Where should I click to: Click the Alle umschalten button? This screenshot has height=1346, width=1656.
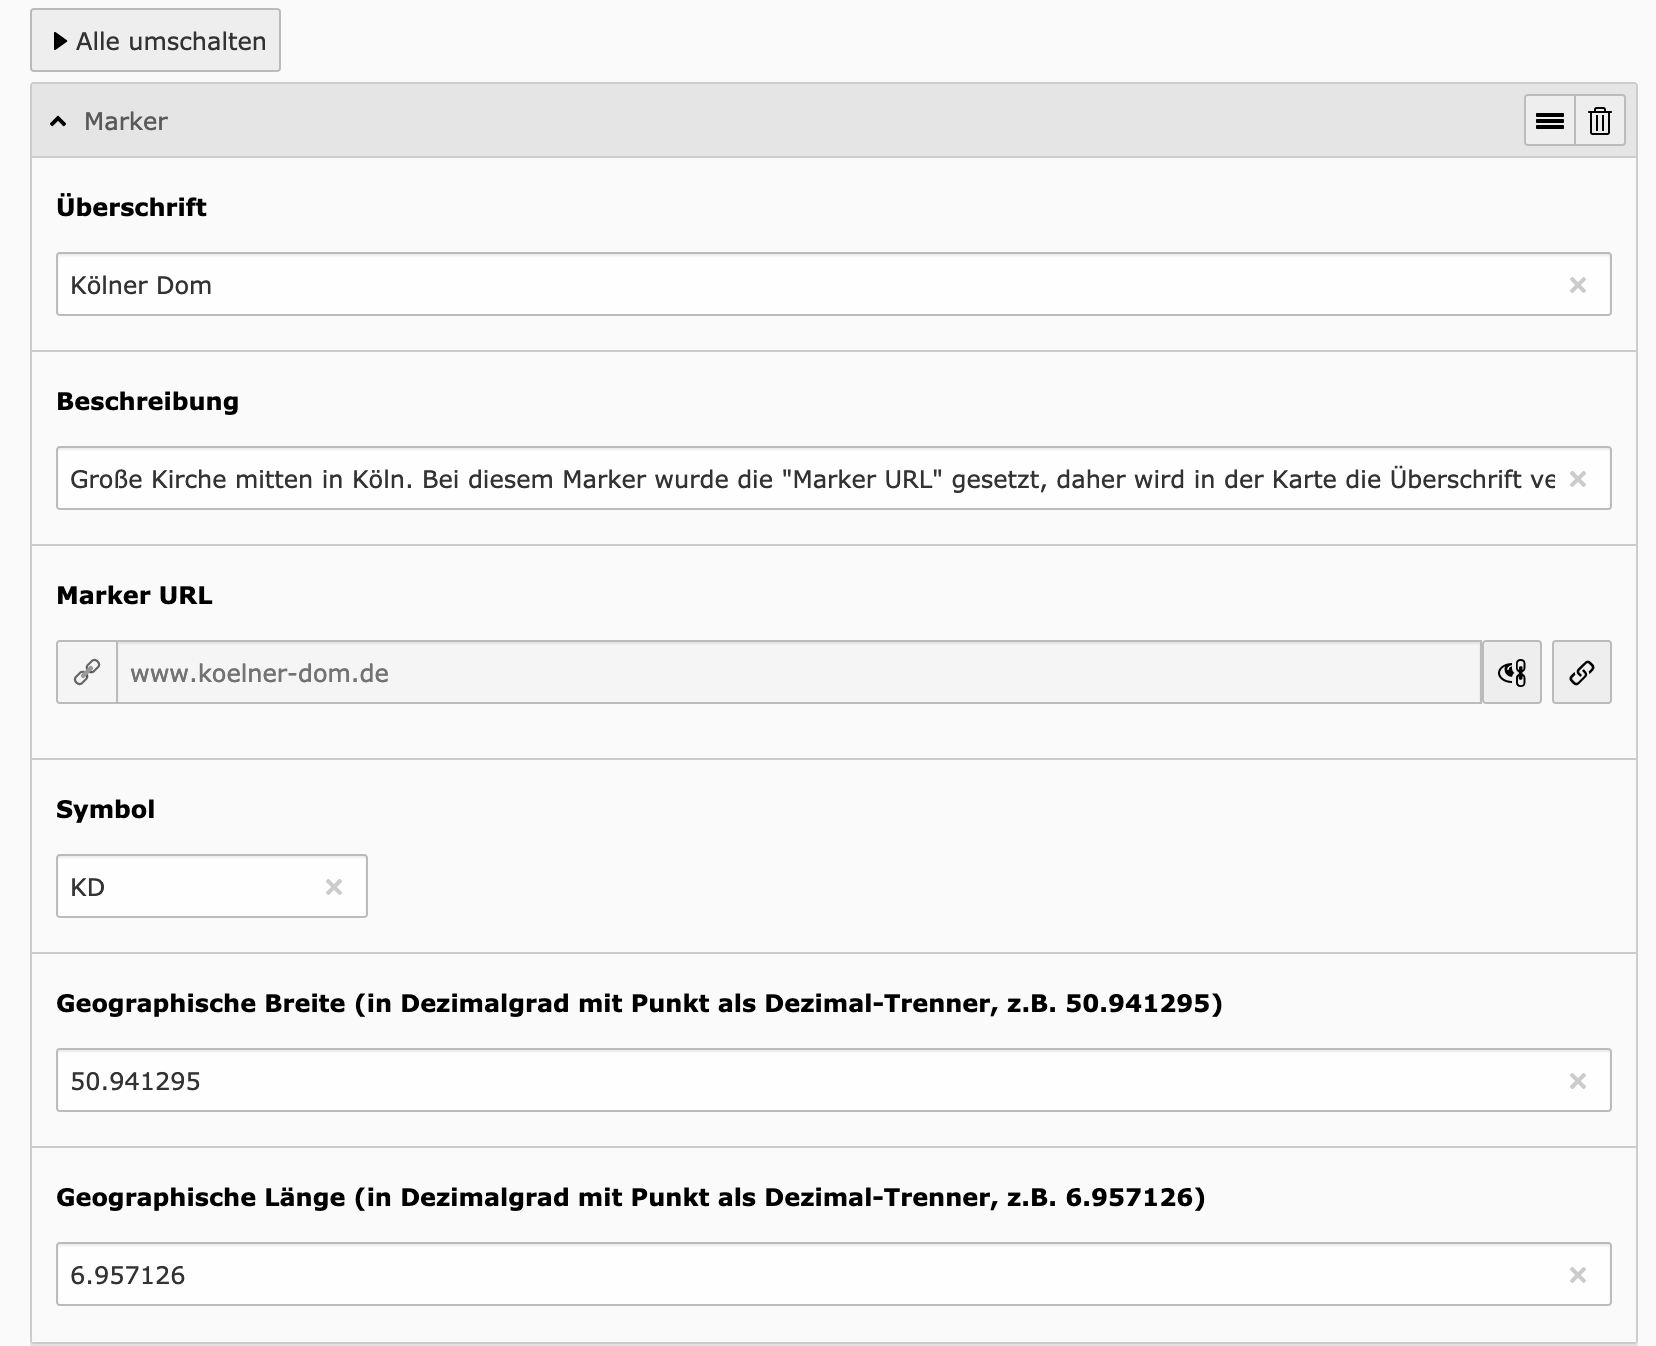[155, 41]
